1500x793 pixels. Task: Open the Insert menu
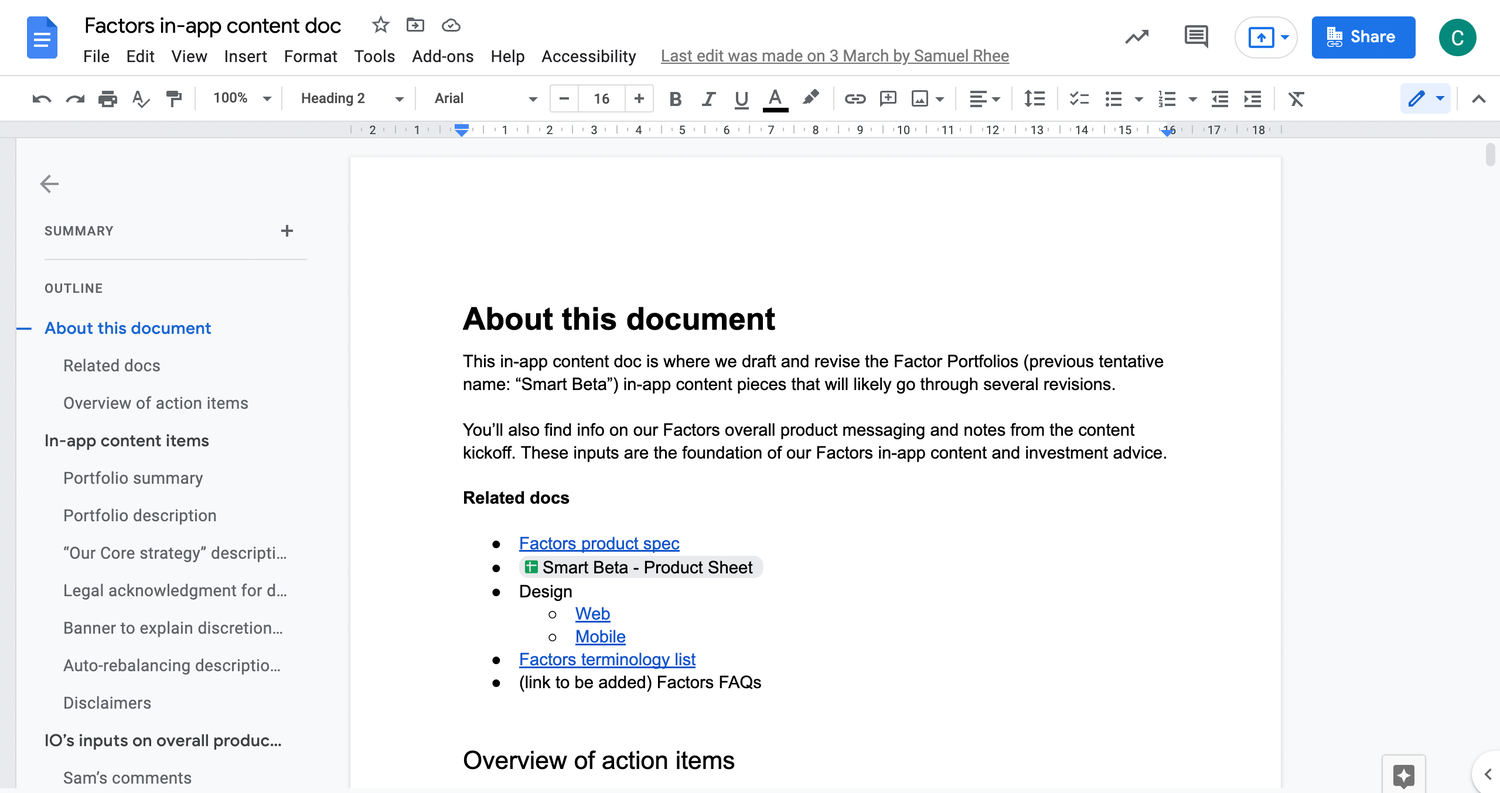(245, 56)
